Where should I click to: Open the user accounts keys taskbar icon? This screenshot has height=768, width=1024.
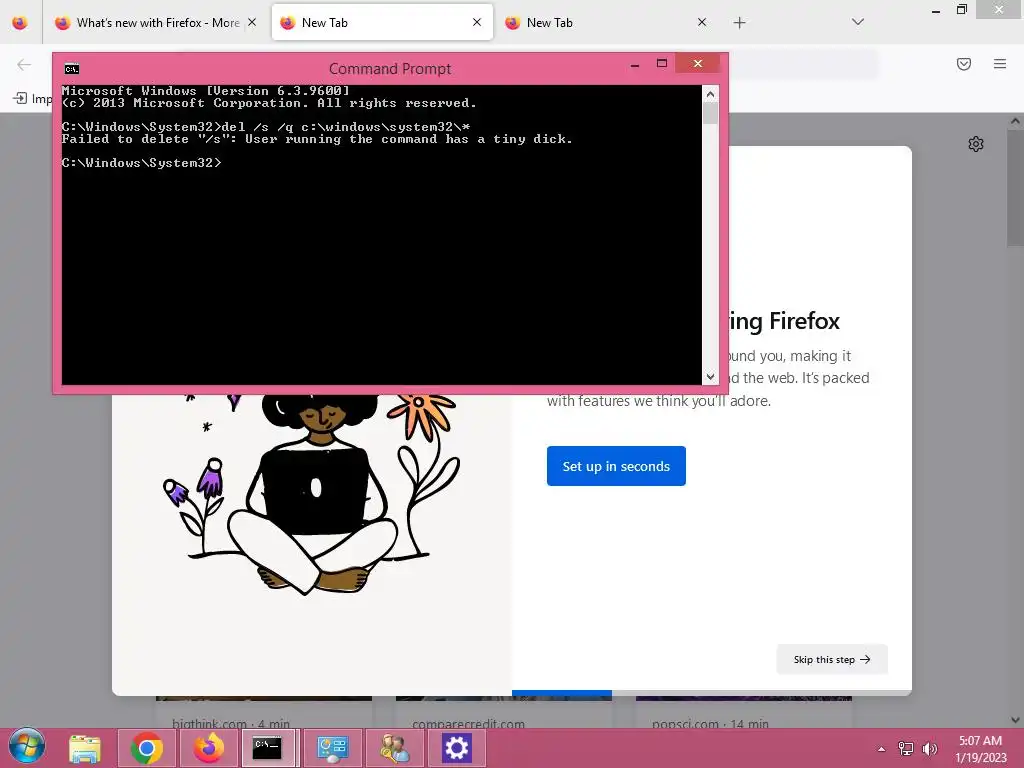[394, 748]
